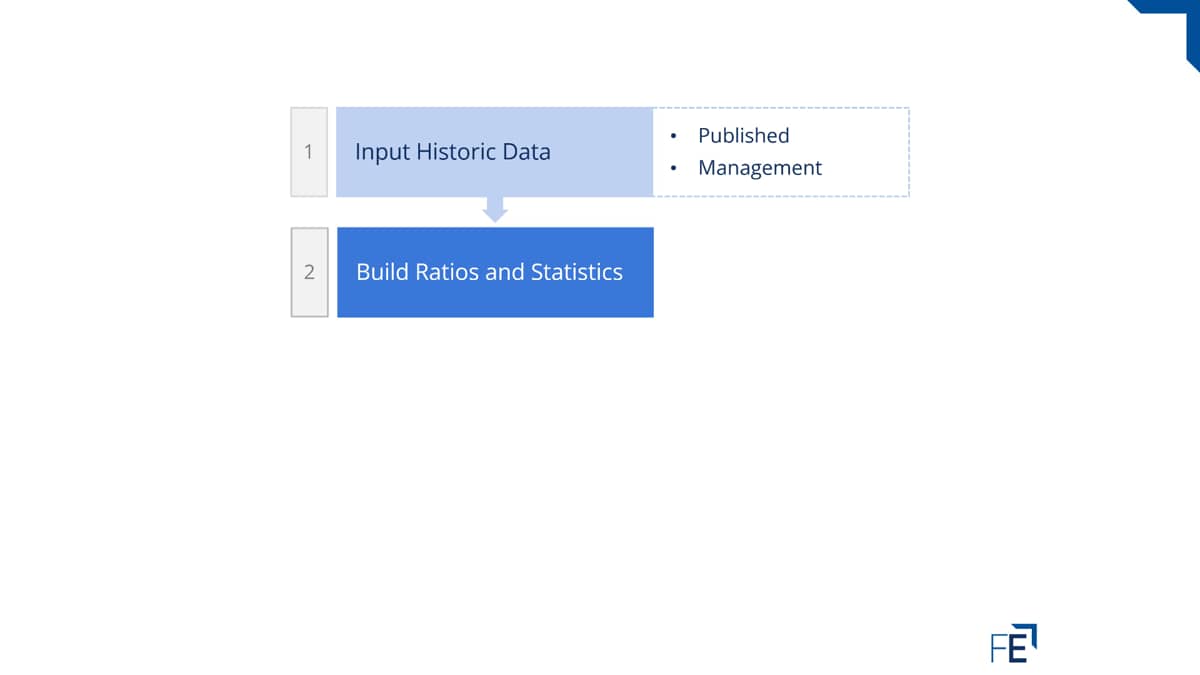Click the thin F in the logo
The width and height of the screenshot is (1200, 675).
(x=998, y=649)
